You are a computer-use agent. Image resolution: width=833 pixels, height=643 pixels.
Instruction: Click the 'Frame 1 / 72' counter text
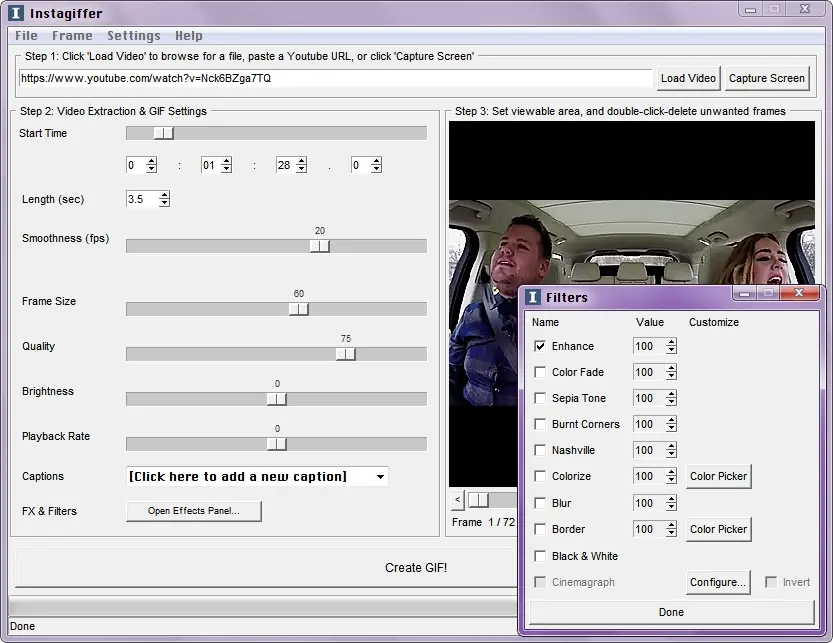483,522
